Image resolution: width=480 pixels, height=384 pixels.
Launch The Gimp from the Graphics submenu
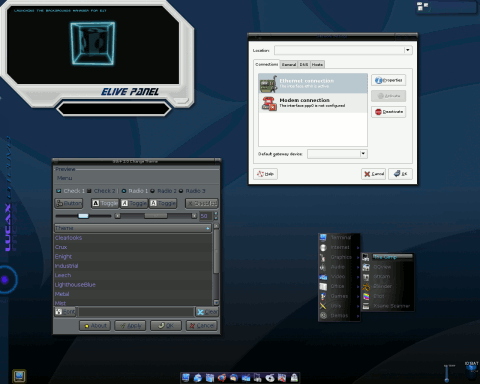click(388, 257)
